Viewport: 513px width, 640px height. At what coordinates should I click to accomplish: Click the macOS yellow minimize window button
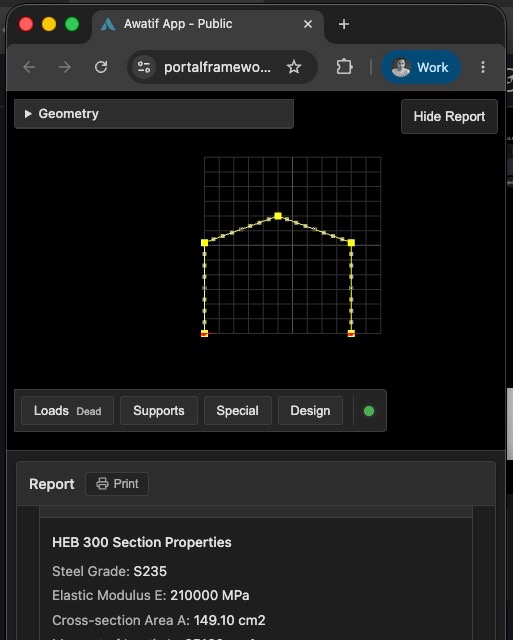[x=49, y=24]
